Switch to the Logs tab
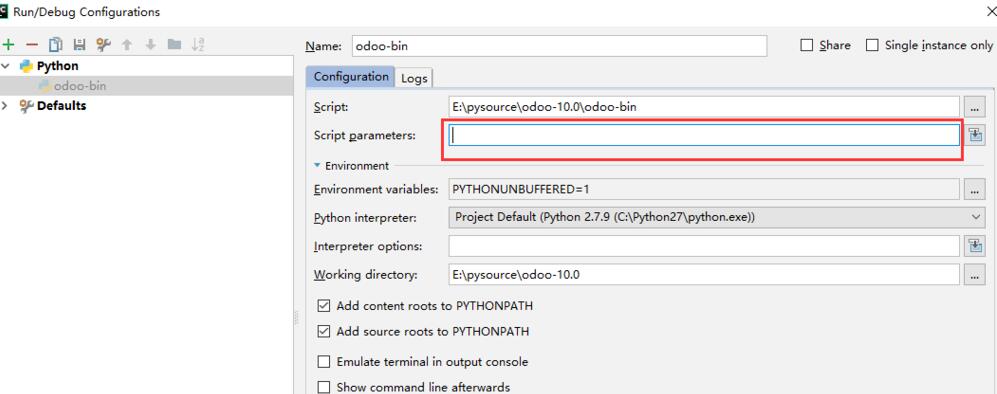Image resolution: width=997 pixels, height=394 pixels. tap(415, 78)
